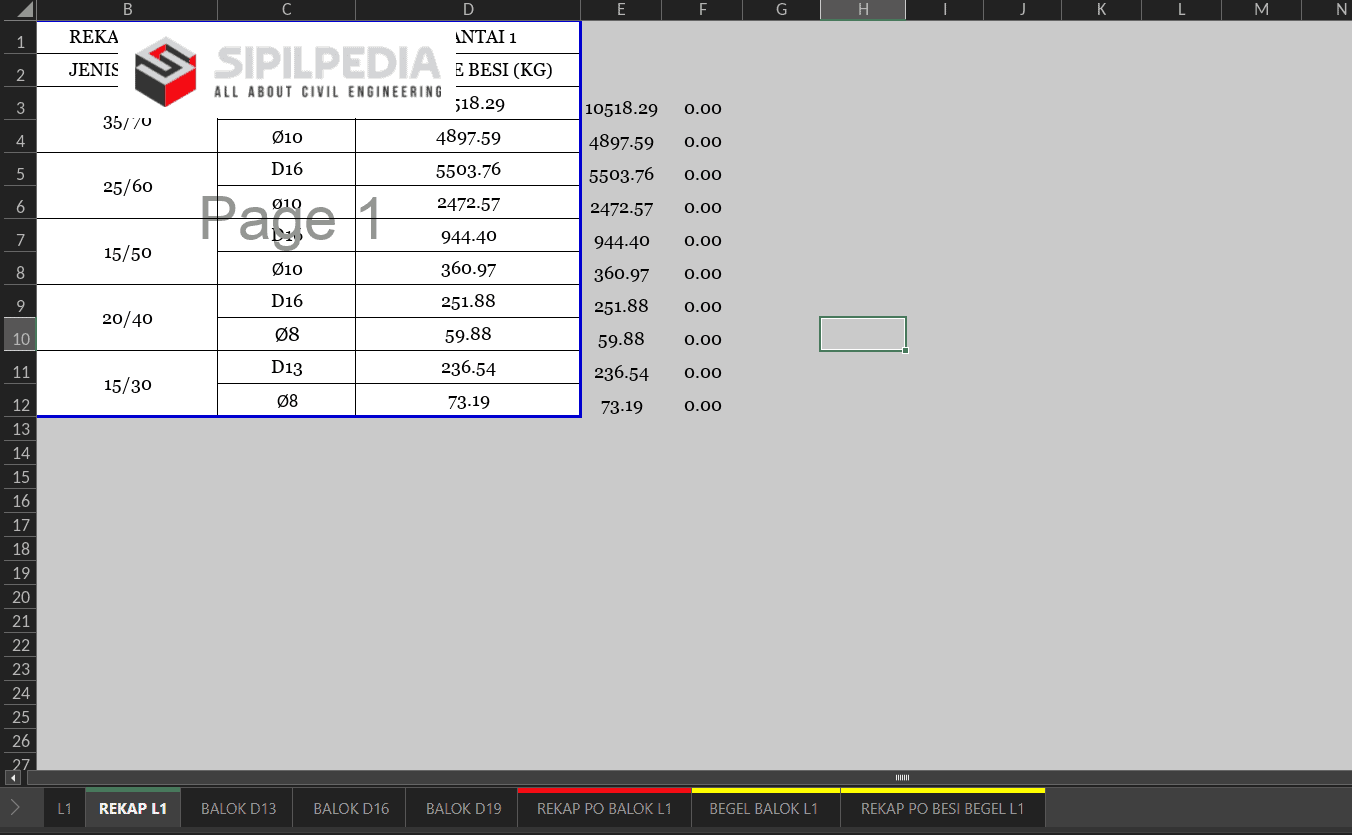1352x835 pixels.
Task: Select row 10 by its header
Action: coord(18,338)
